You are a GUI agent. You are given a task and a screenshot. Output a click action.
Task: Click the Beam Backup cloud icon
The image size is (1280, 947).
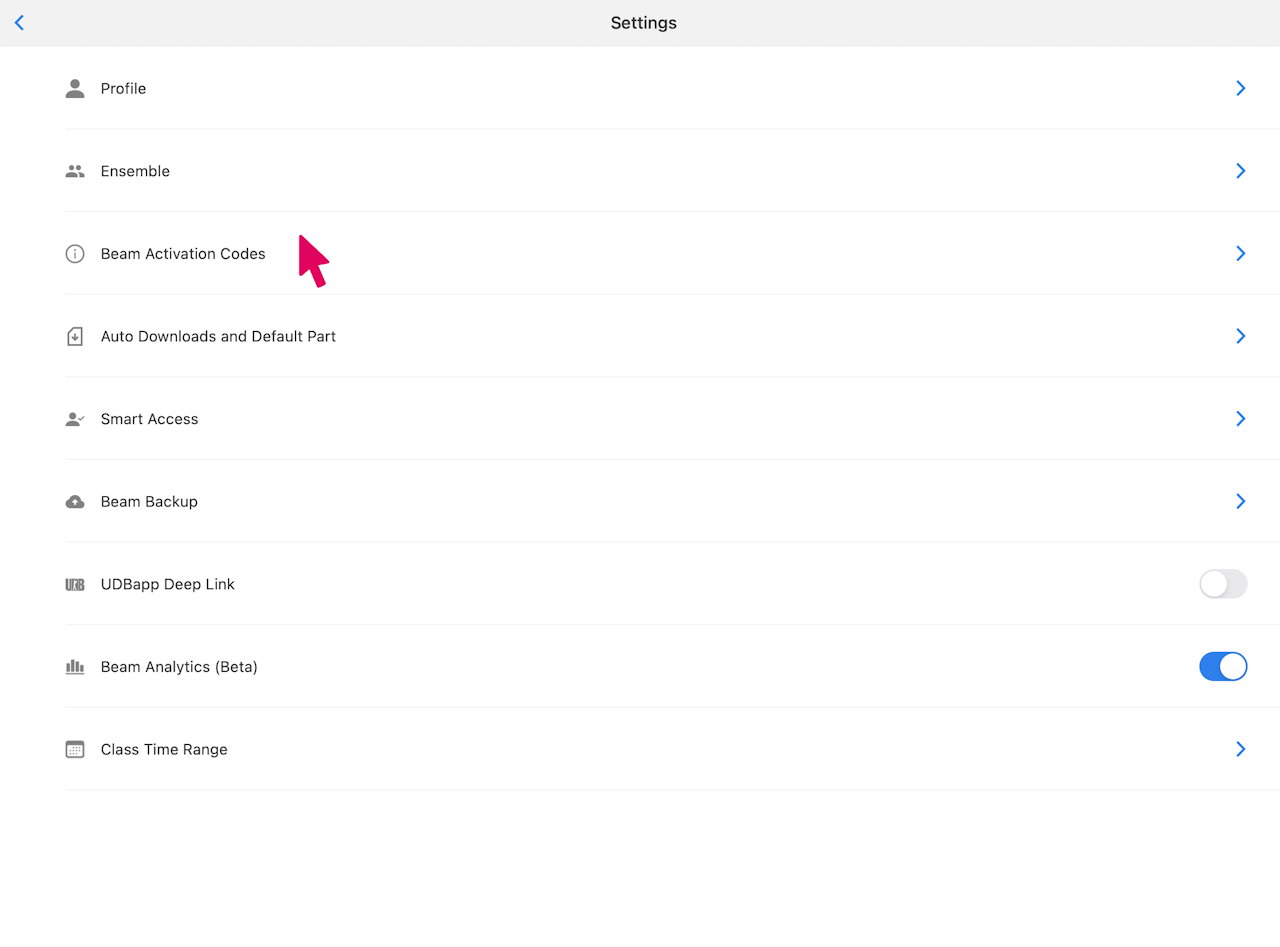point(75,502)
